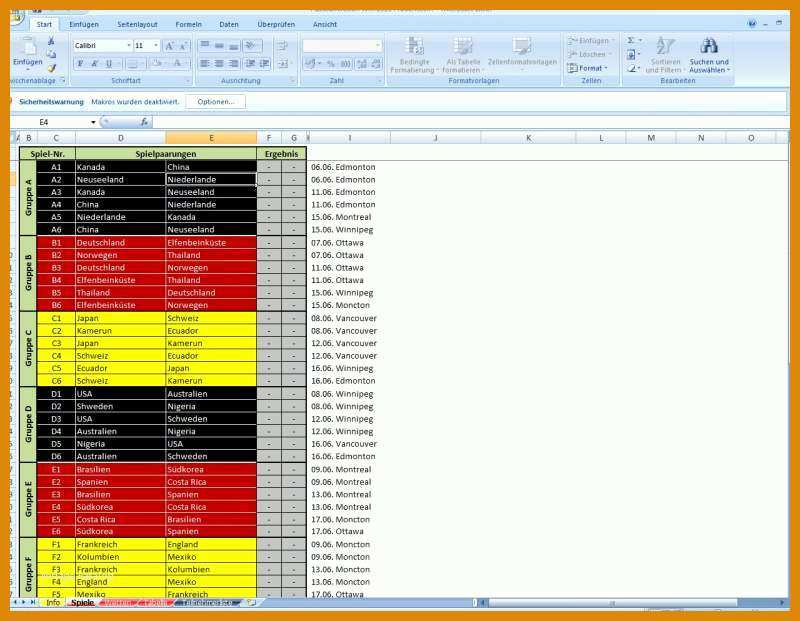Open the Format cells dropdown
This screenshot has height=621, width=800.
click(x=588, y=68)
